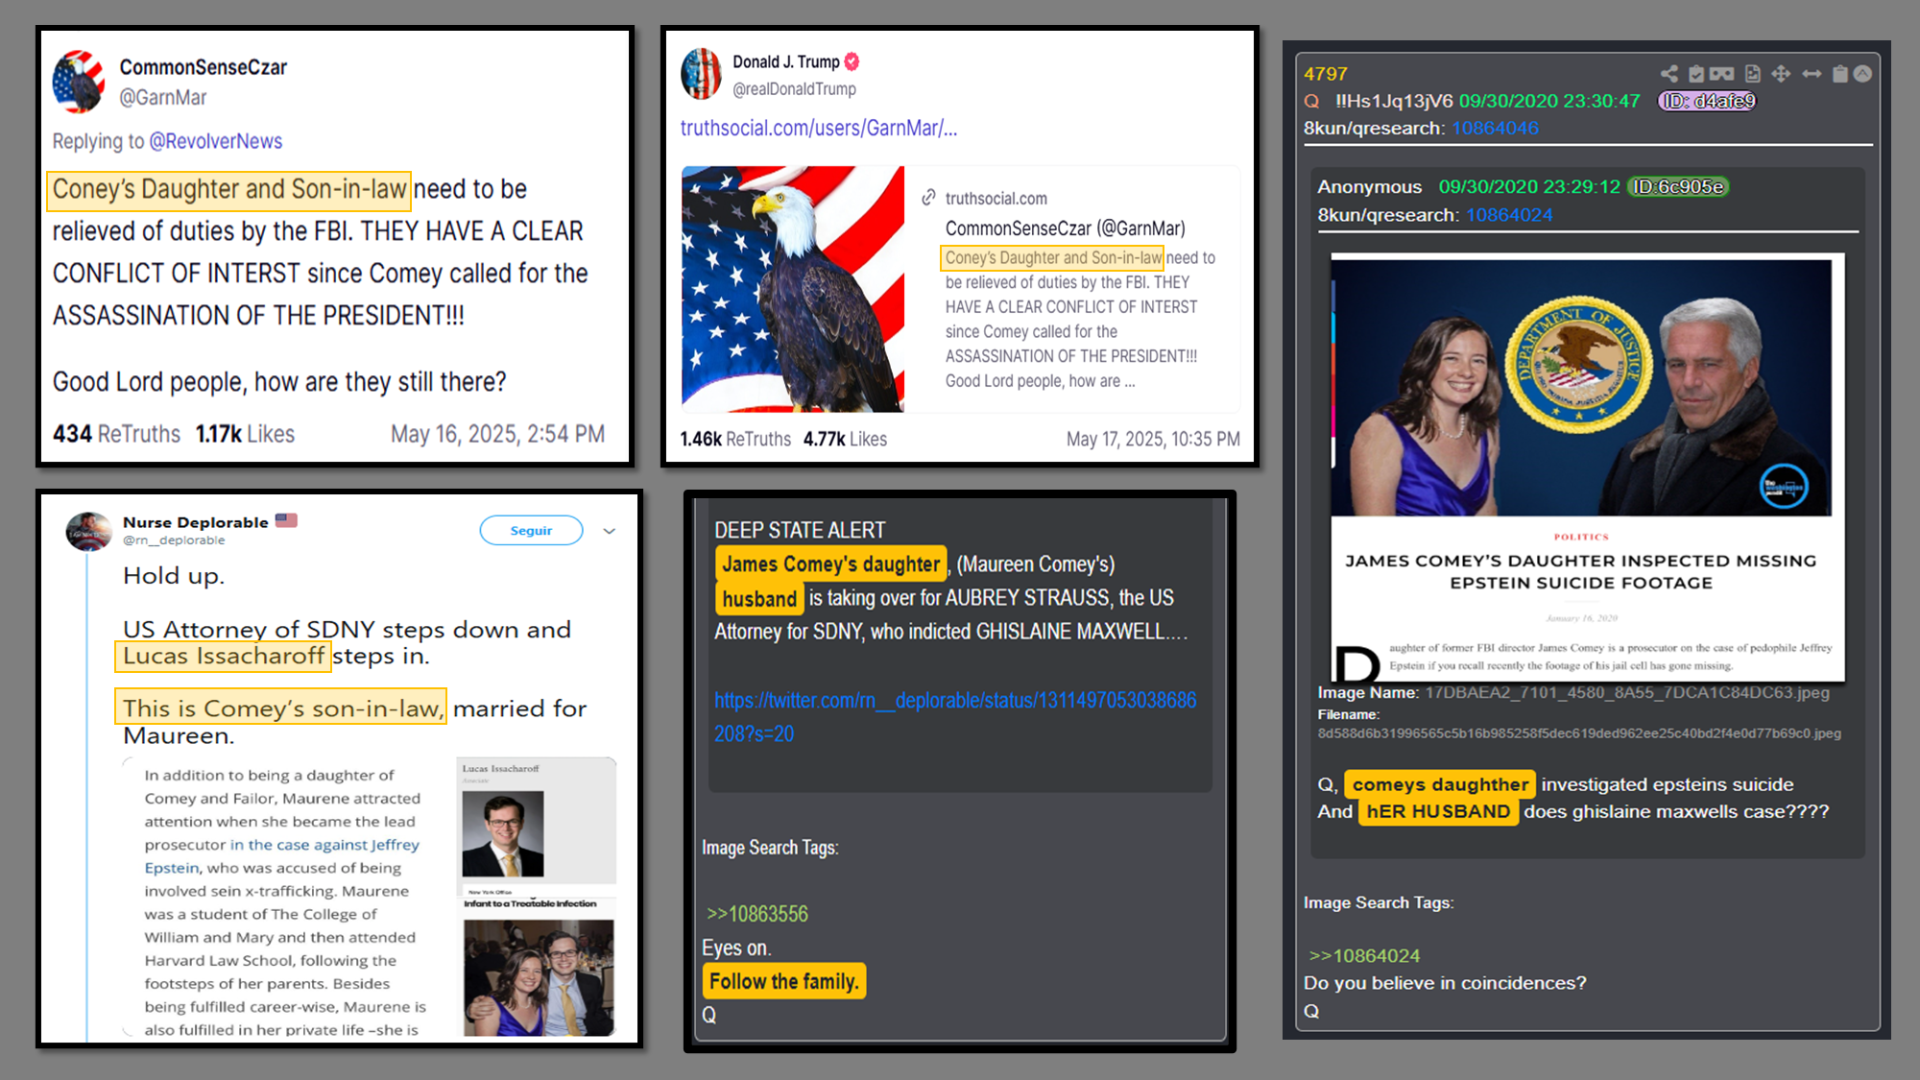The image size is (1920, 1080).
Task: Open the James Comey's daughter article image
Action: pyautogui.click(x=1587, y=467)
